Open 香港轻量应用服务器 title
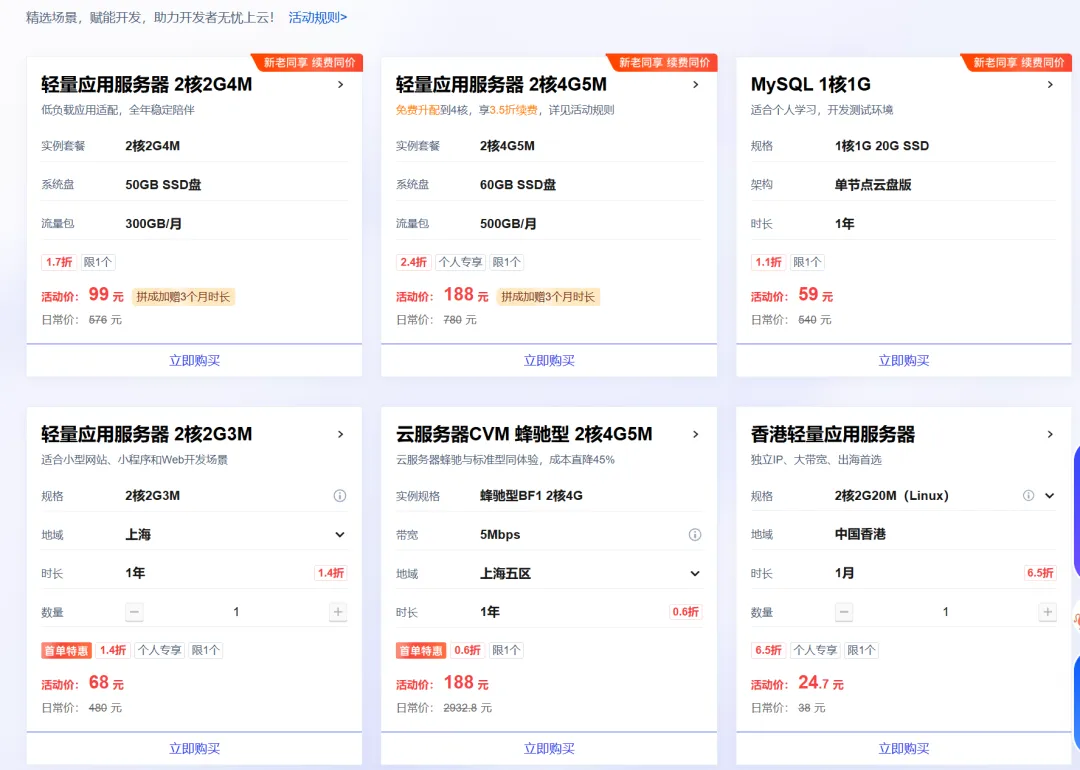The width and height of the screenshot is (1080, 770). pos(833,435)
